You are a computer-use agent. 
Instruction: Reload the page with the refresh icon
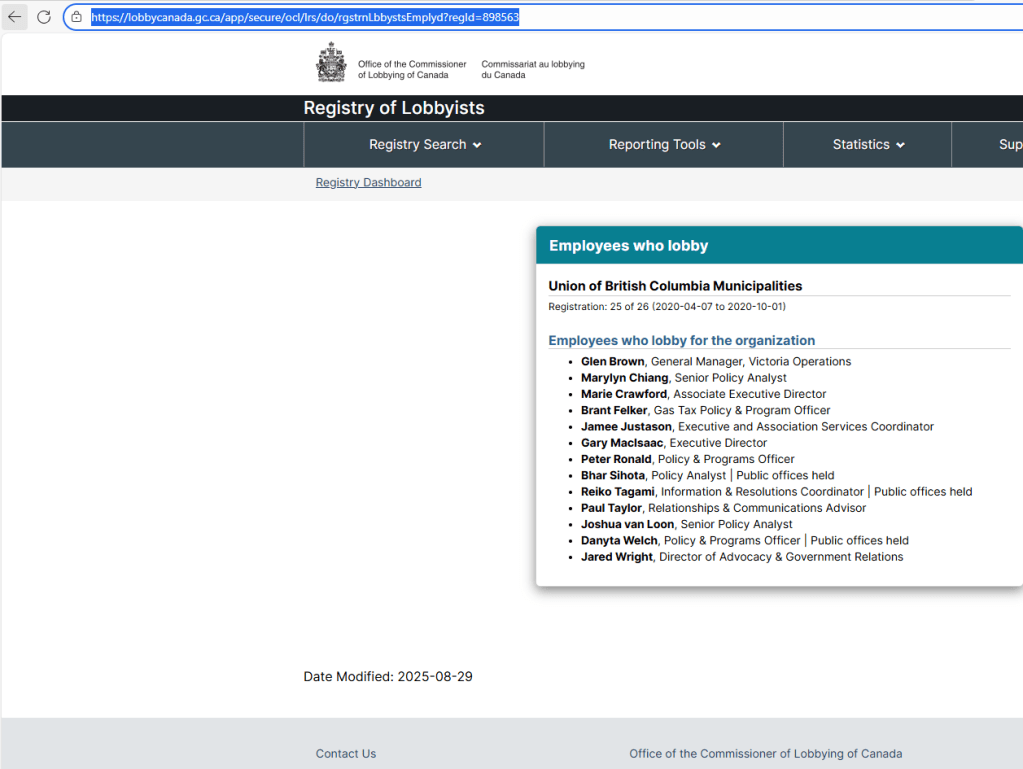[43, 17]
